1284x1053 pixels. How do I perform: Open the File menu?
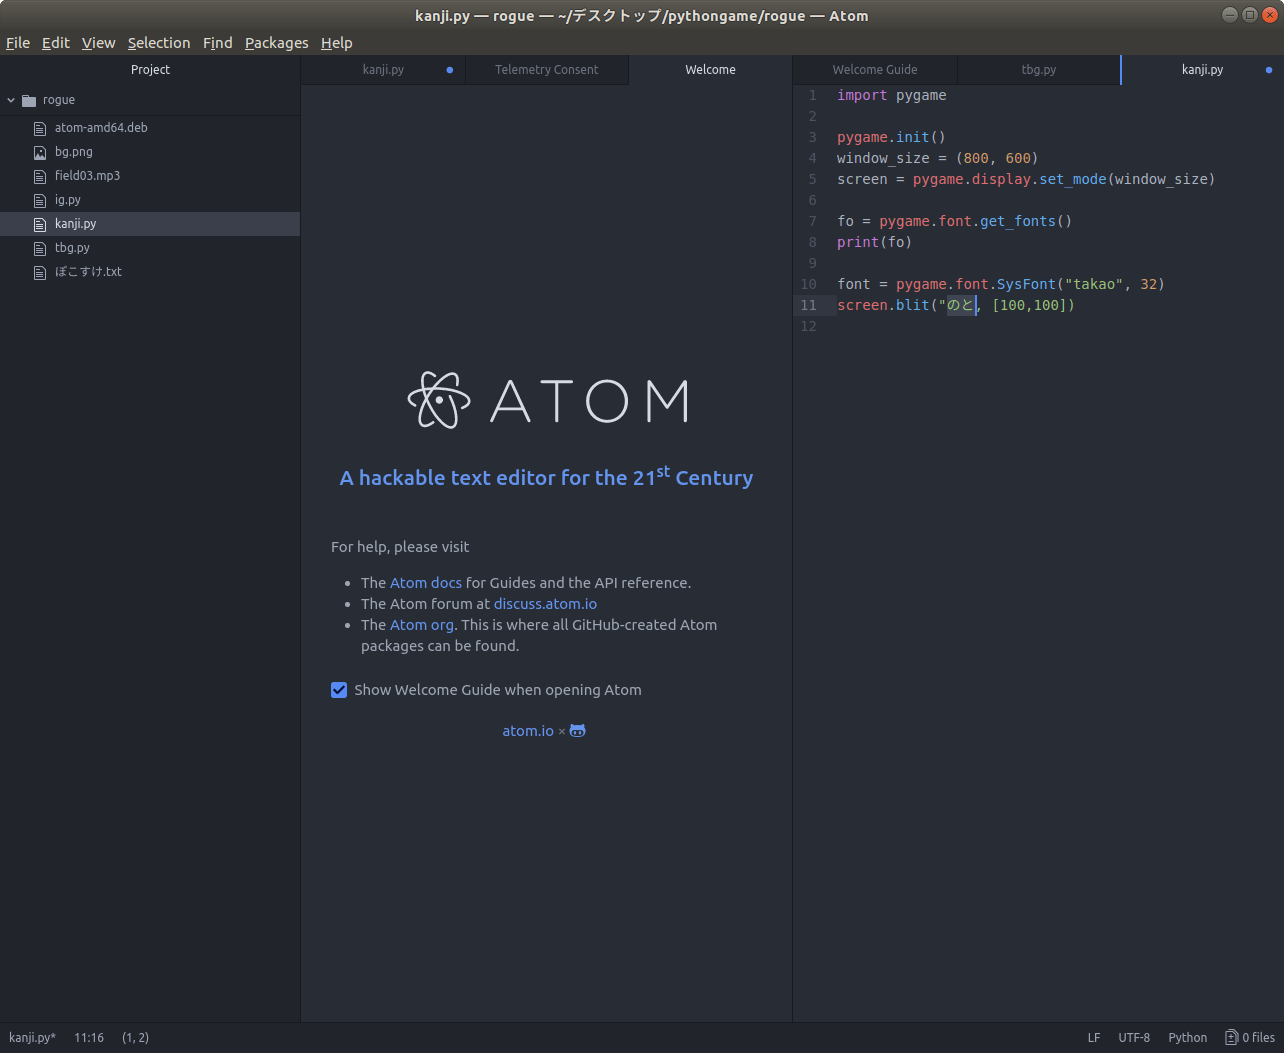18,43
